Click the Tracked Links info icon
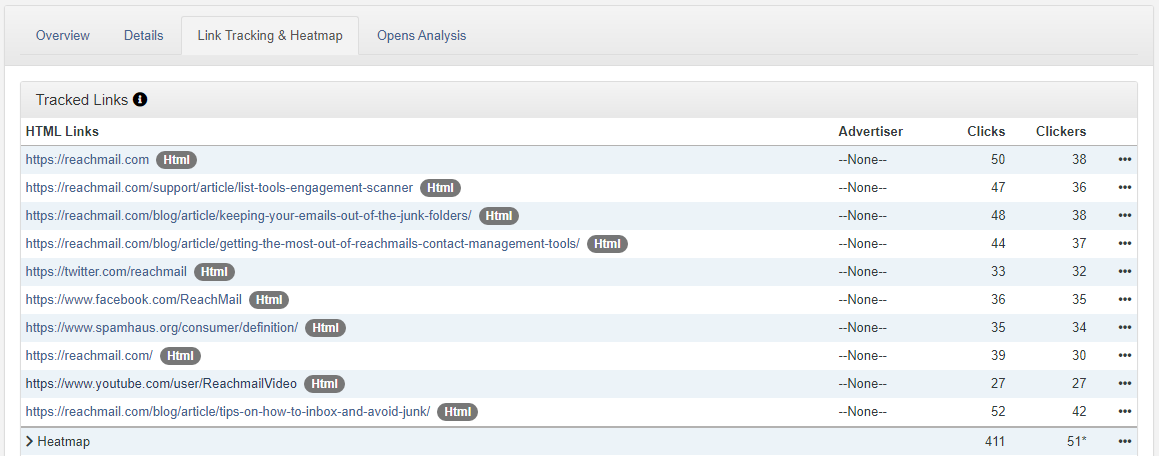1159x456 pixels. 140,100
